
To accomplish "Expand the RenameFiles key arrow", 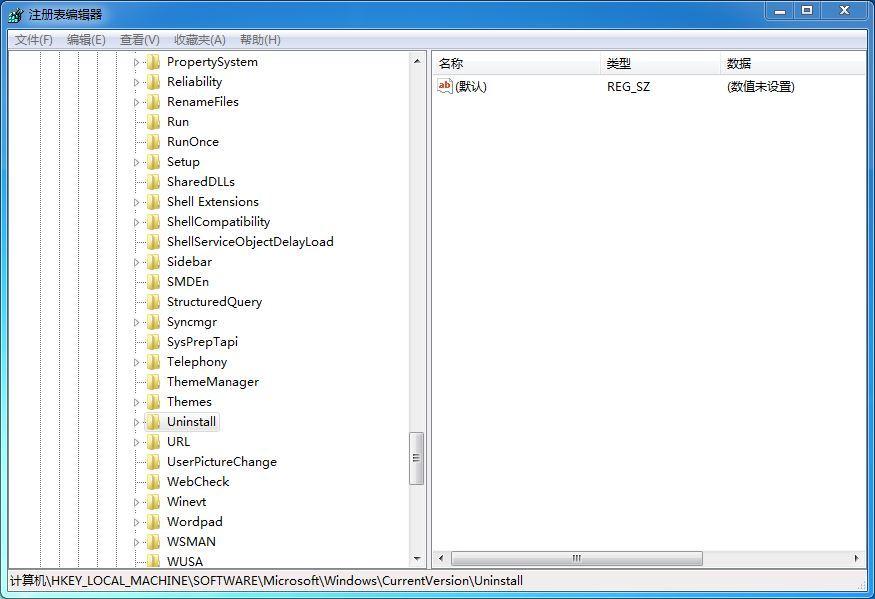I will [x=137, y=103].
